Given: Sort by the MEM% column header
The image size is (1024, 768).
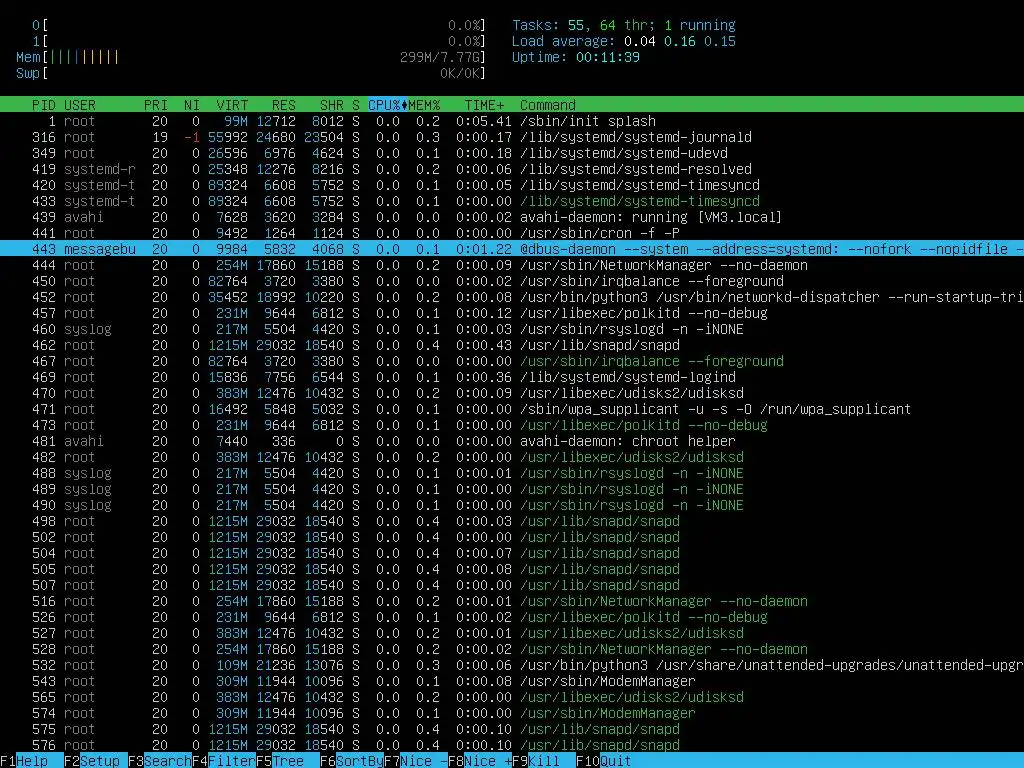Looking at the screenshot, I should (x=424, y=105).
